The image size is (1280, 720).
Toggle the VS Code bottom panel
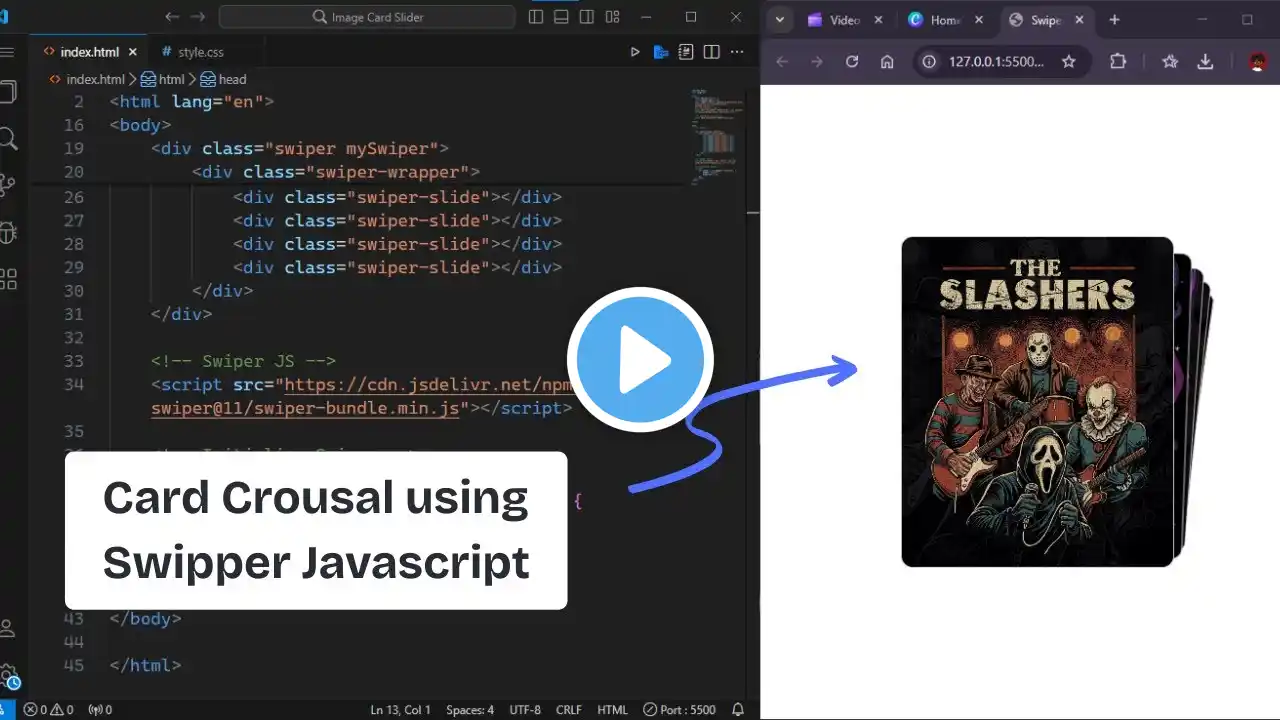pyautogui.click(x=561, y=17)
